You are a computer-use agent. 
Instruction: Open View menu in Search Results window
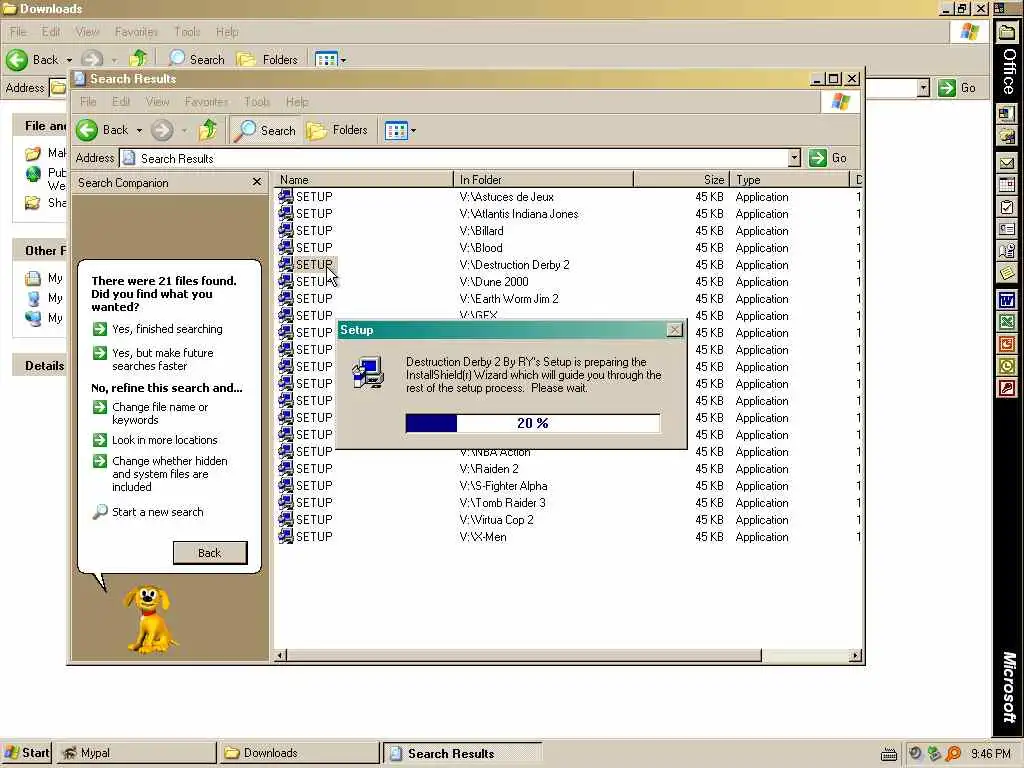coord(157,102)
